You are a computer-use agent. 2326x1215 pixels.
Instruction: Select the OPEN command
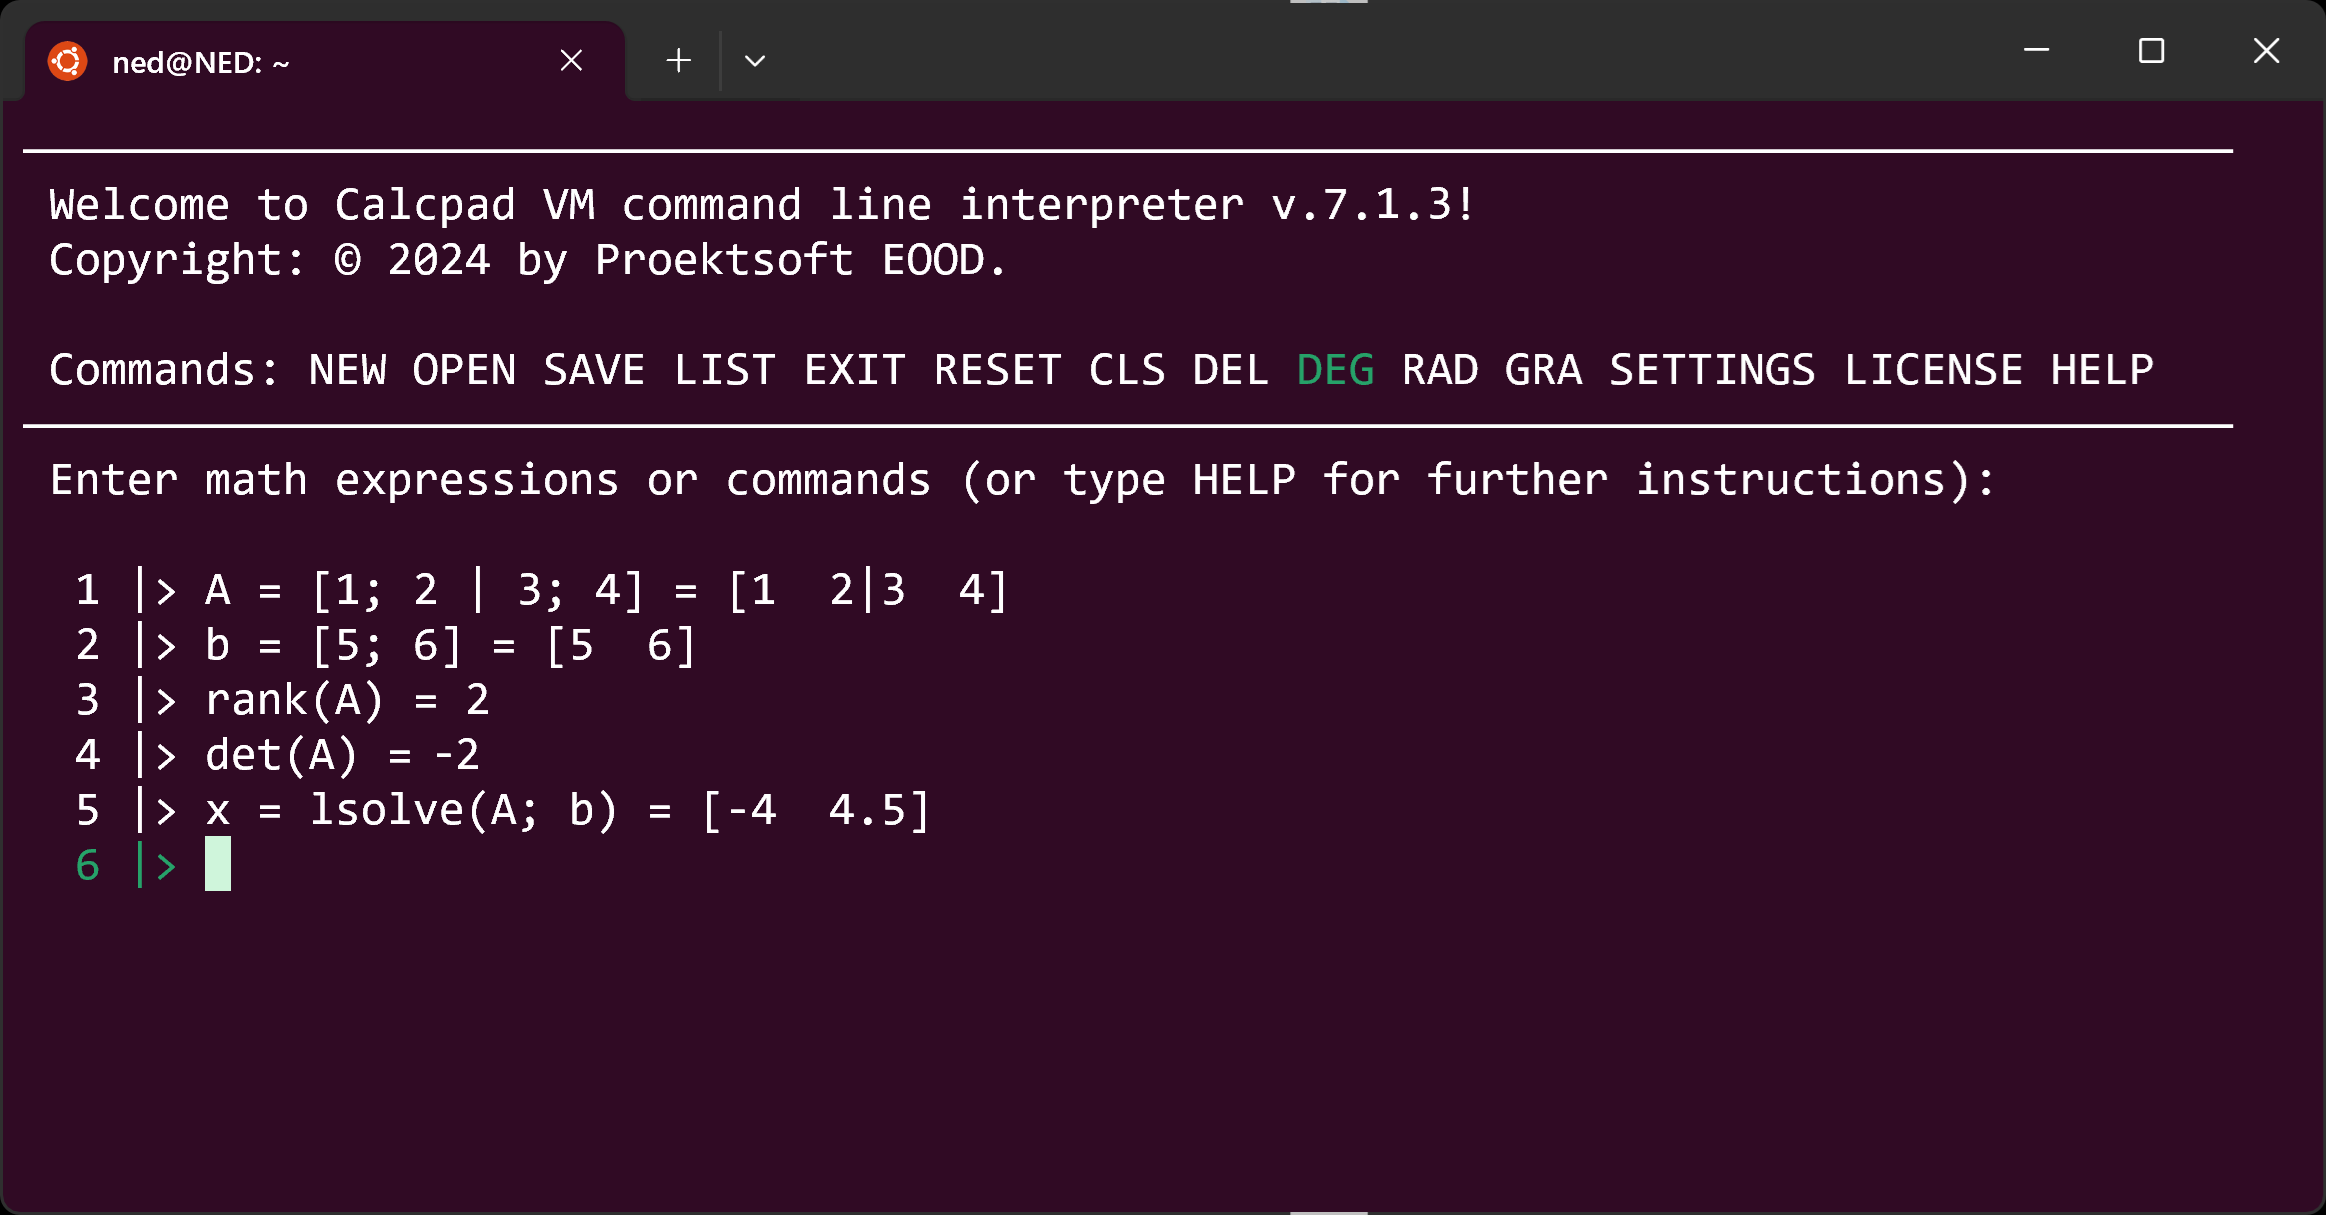pyautogui.click(x=462, y=369)
